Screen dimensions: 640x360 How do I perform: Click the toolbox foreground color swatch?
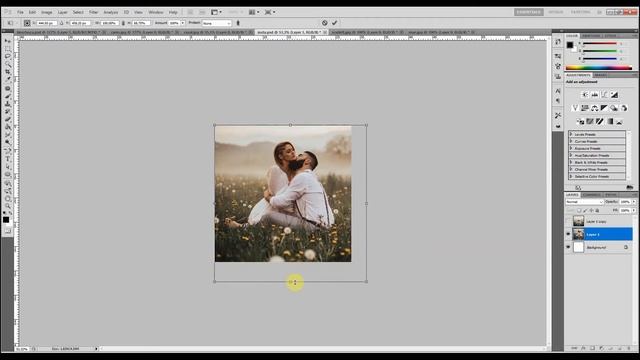(x=6, y=220)
